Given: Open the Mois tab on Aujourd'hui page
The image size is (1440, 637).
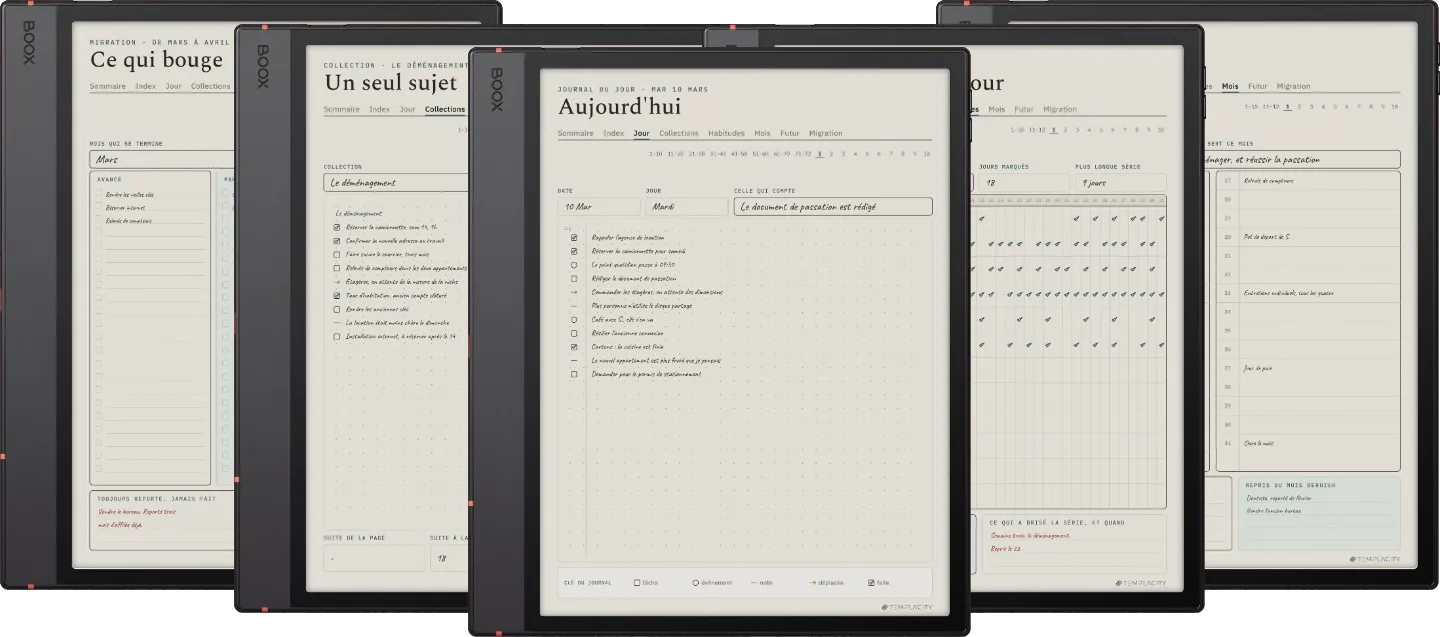Looking at the screenshot, I should click(x=763, y=133).
